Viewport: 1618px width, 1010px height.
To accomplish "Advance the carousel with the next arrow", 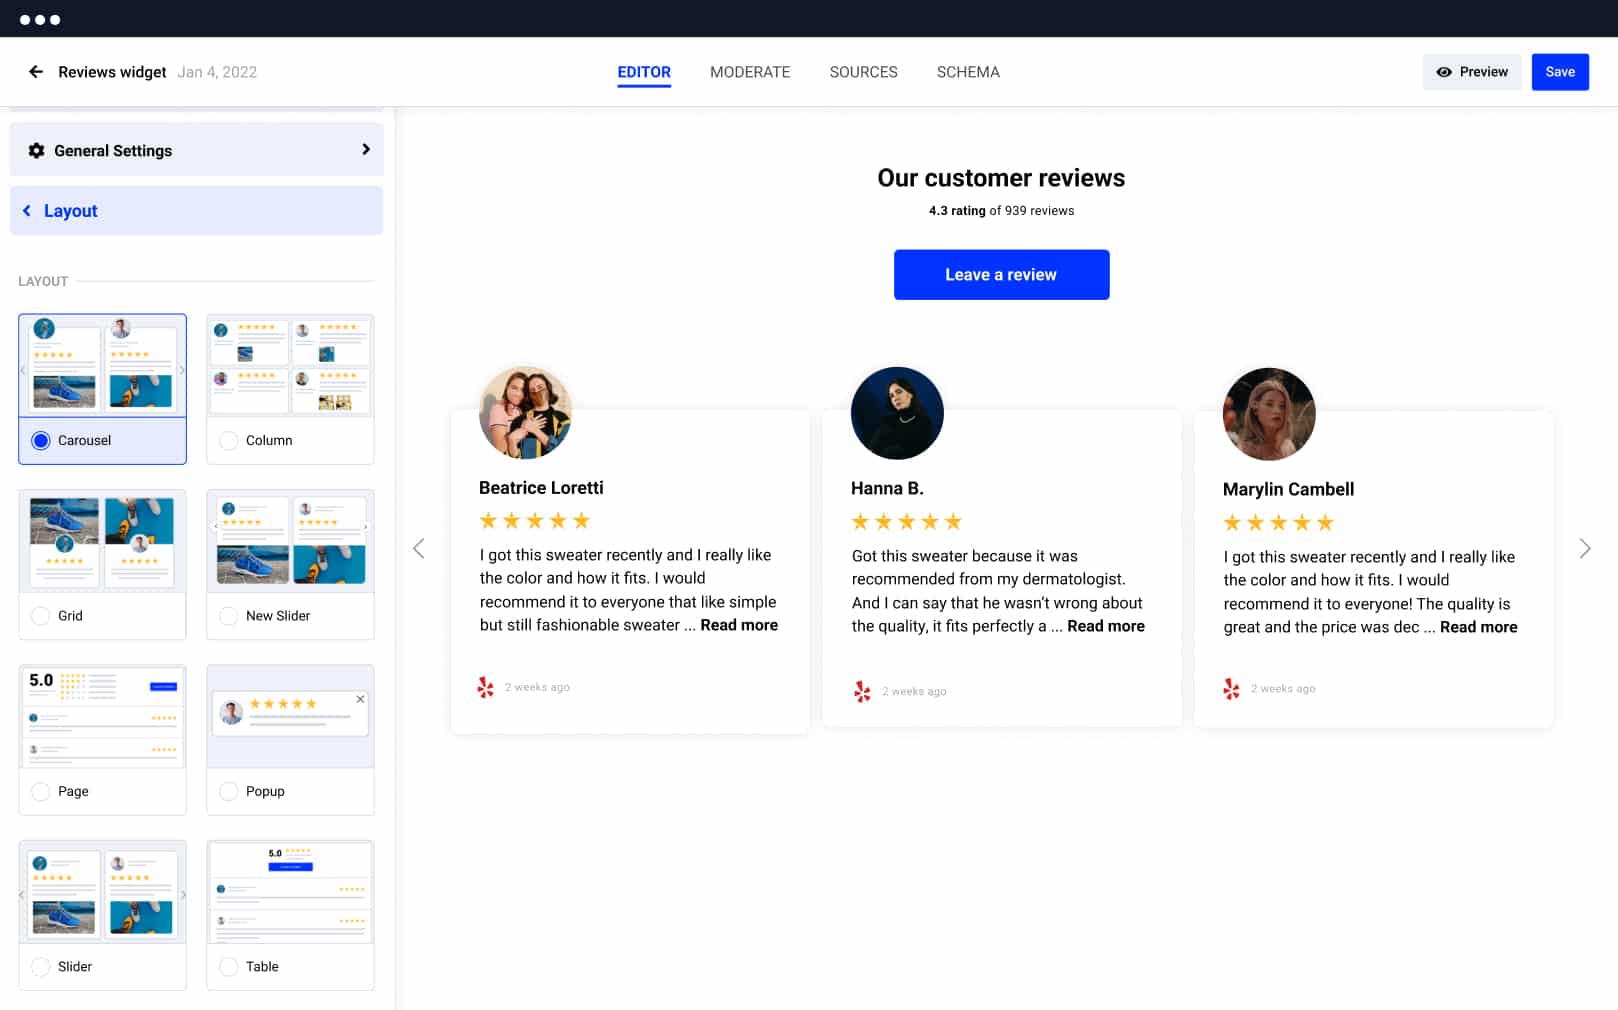I will tap(1584, 548).
